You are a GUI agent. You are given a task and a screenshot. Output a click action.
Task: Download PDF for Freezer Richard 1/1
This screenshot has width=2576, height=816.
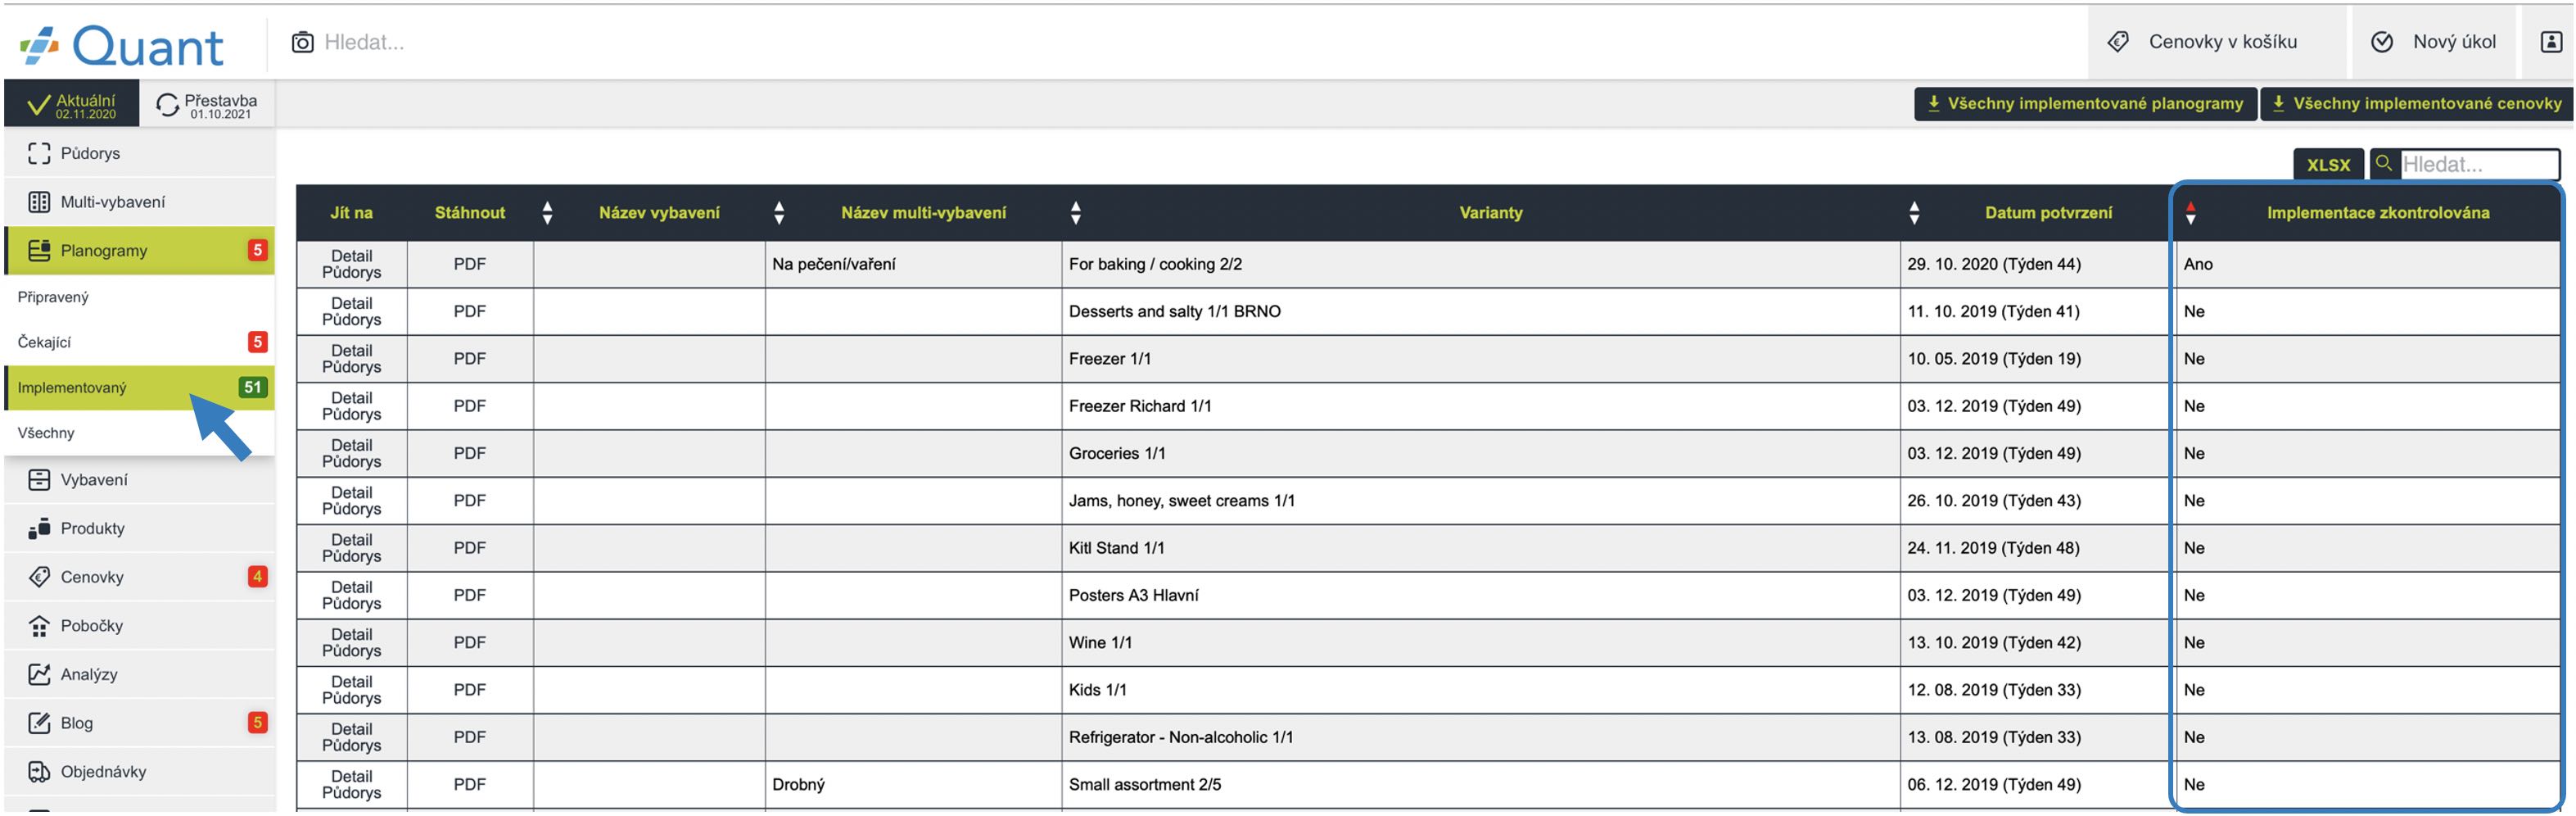(469, 406)
